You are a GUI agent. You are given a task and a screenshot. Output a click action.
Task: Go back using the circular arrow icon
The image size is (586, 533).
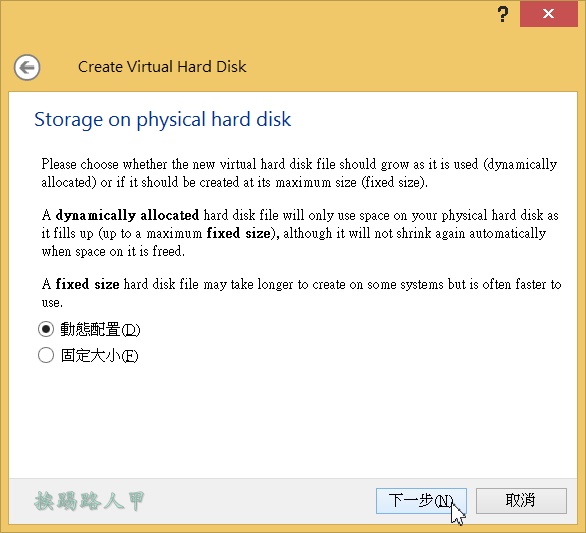click(x=27, y=68)
